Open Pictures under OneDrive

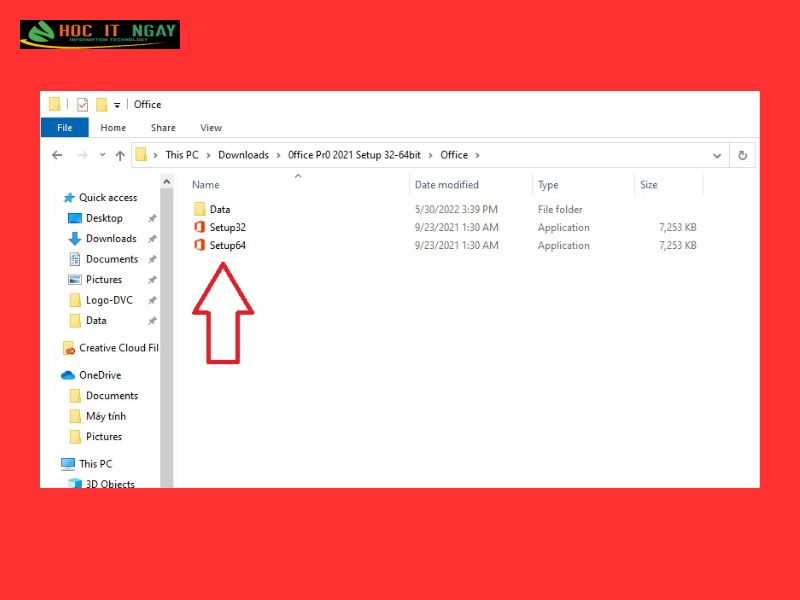pos(104,437)
